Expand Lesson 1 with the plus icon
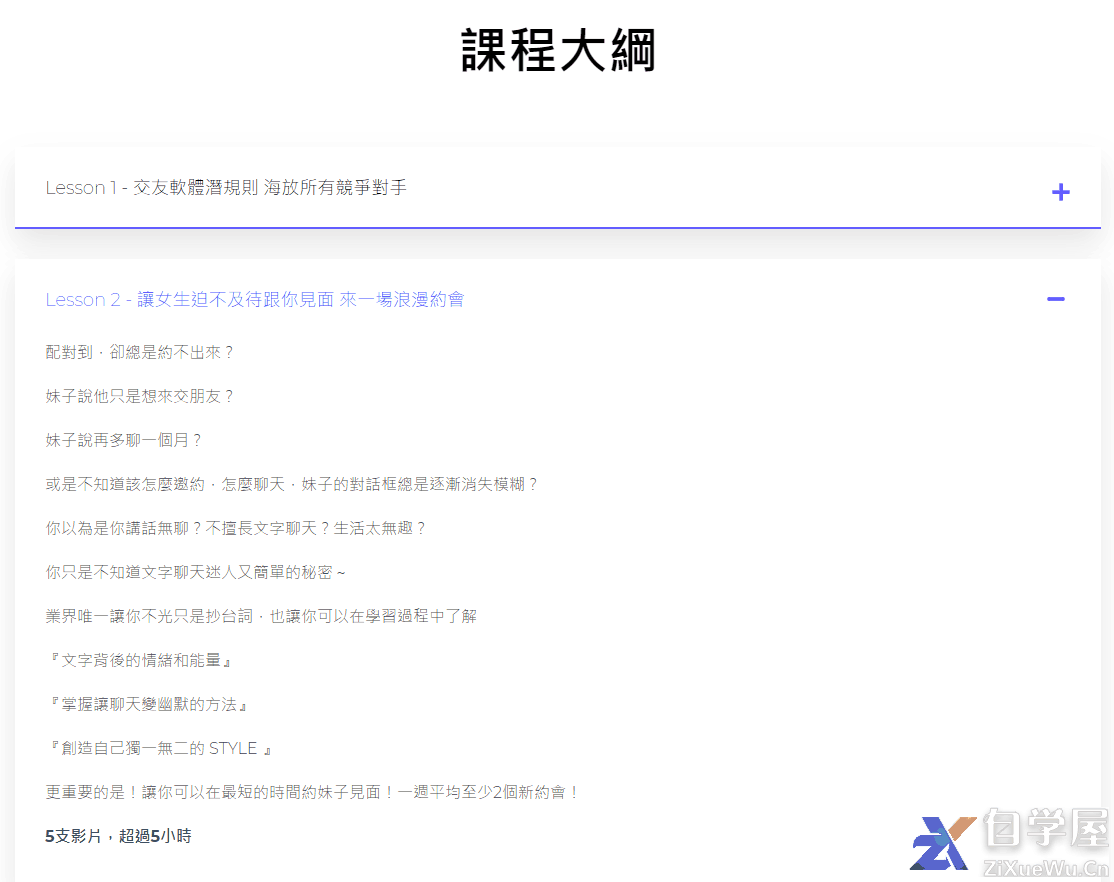This screenshot has width=1114, height=882. pos(1060,192)
